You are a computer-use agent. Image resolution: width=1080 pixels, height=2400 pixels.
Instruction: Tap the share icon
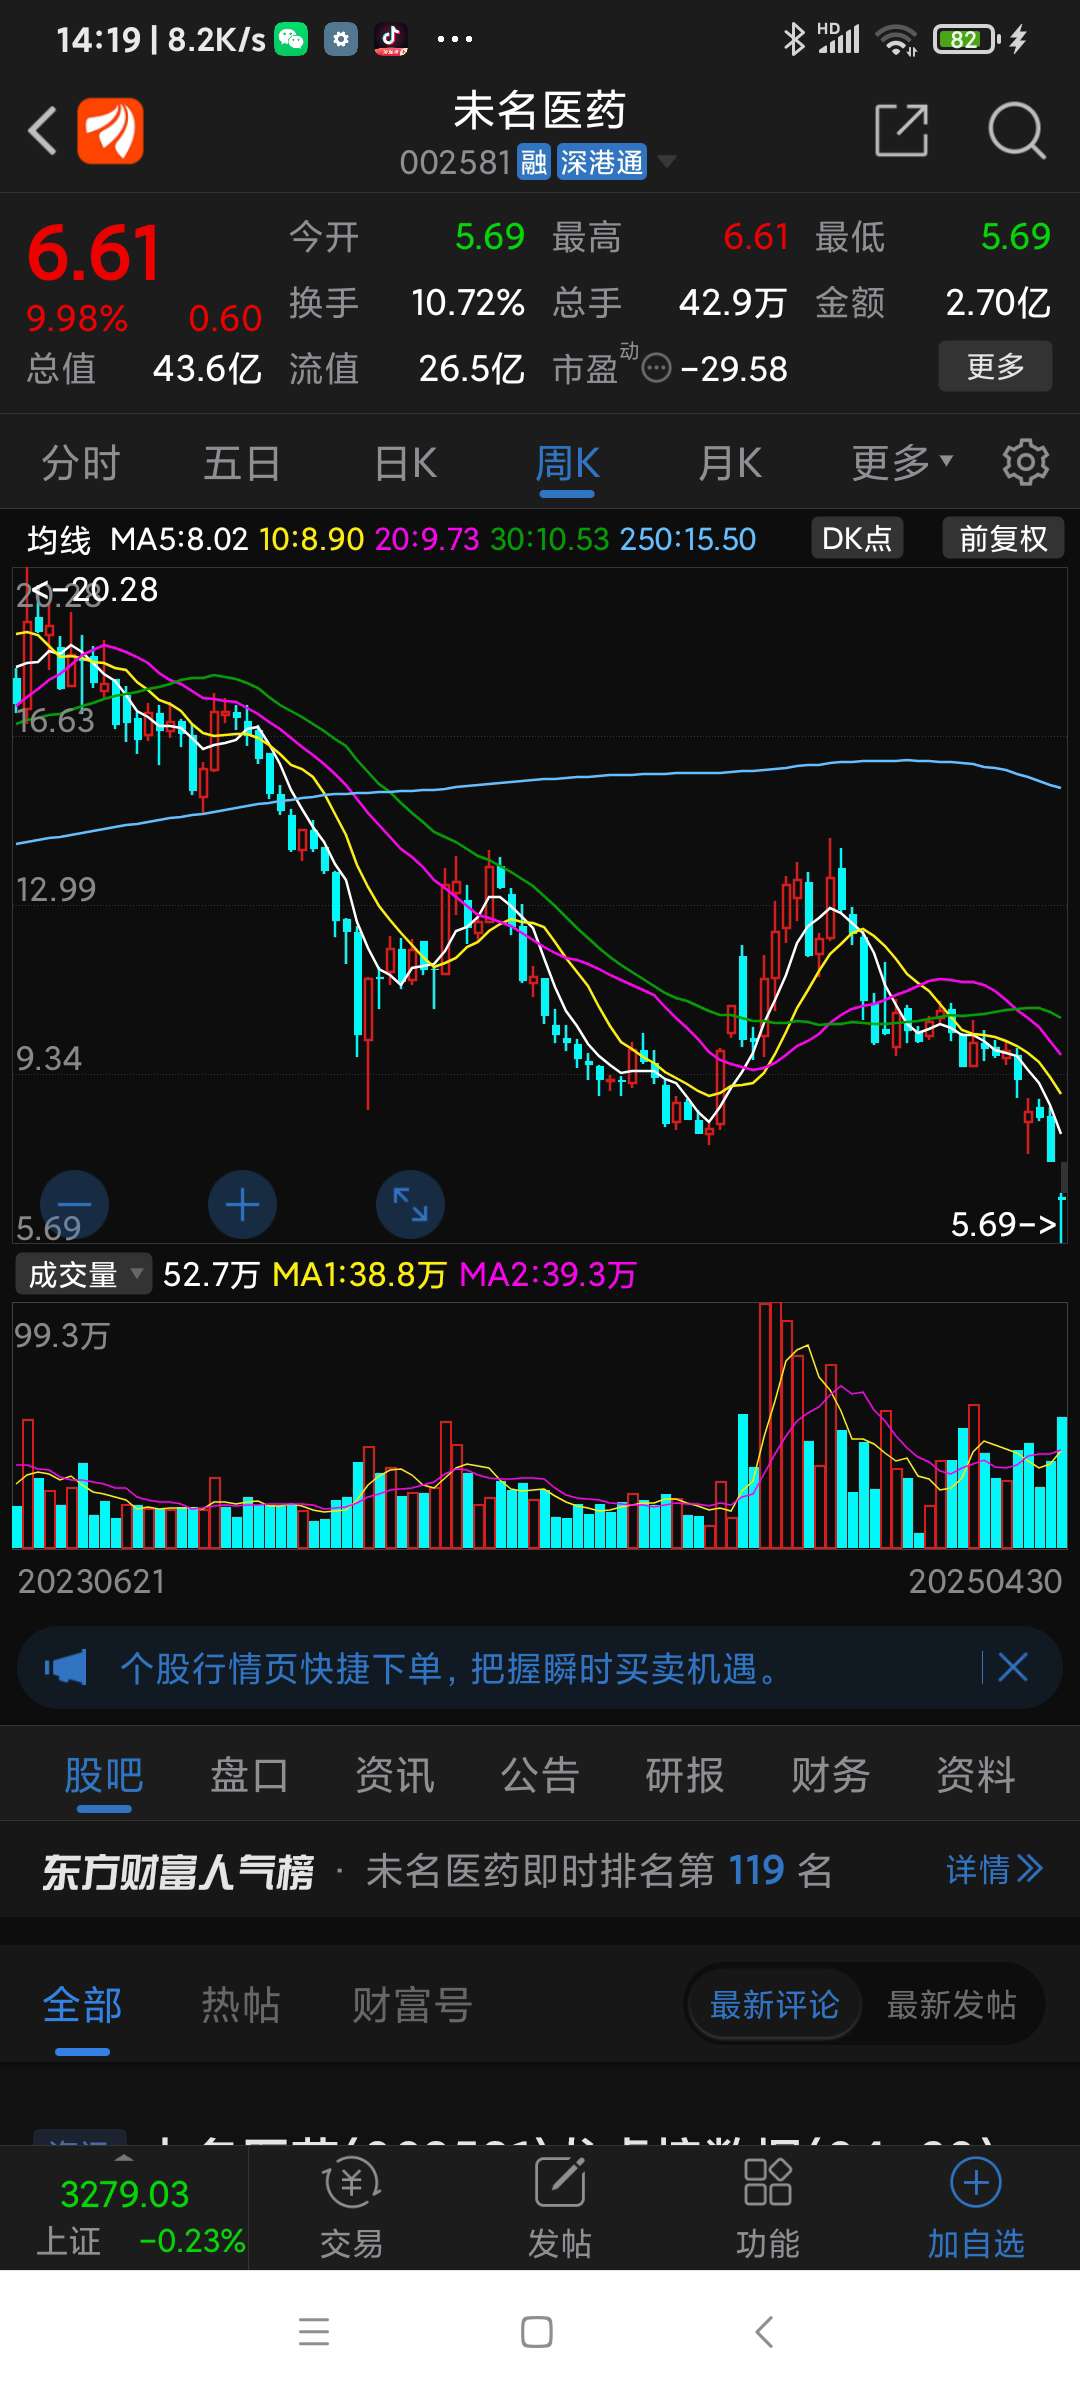coord(901,130)
